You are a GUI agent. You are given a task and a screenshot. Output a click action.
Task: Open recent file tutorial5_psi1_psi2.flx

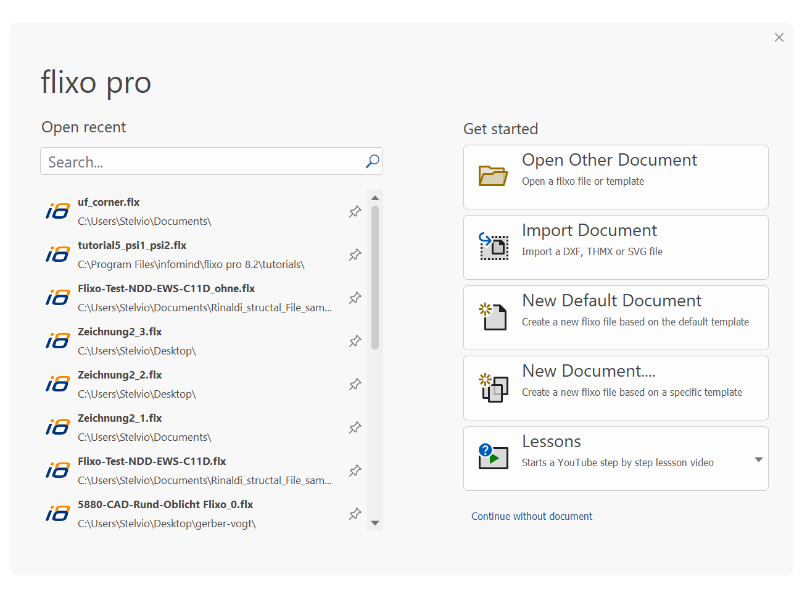(x=204, y=255)
